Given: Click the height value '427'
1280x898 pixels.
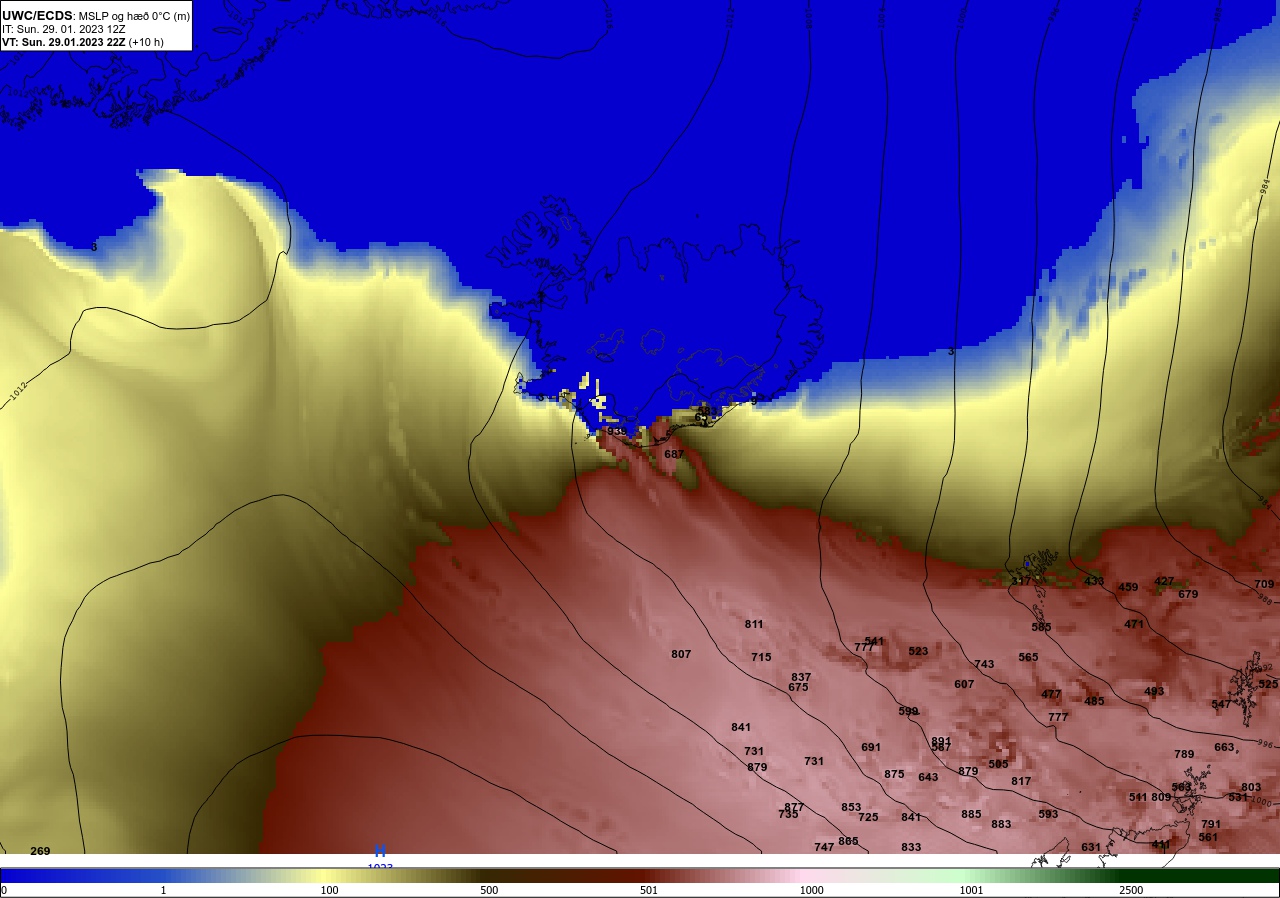Looking at the screenshot, I should [1164, 581].
